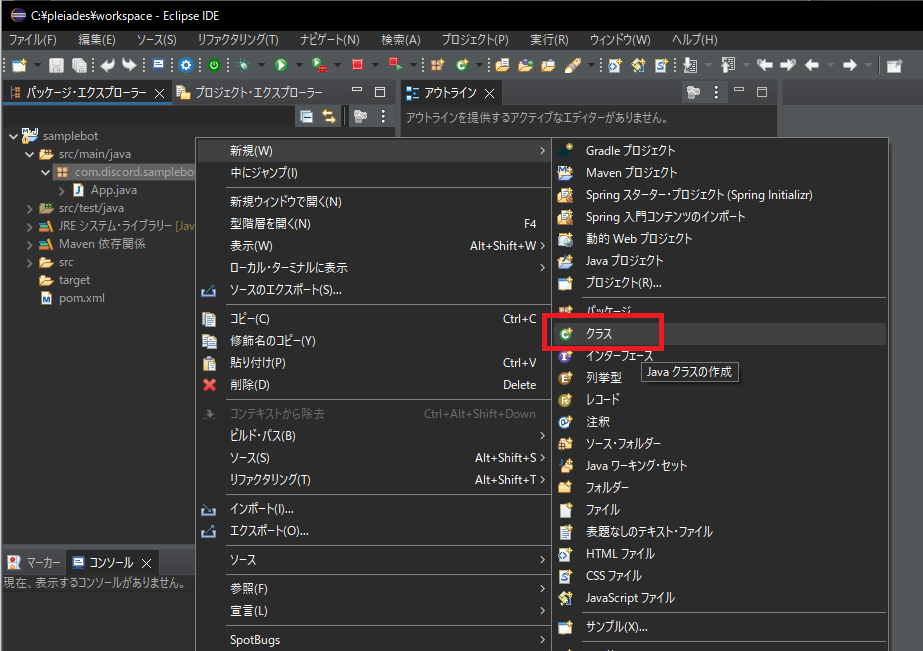Image resolution: width=923 pixels, height=651 pixels.
Task: Open dropdown arrow next to red Stop icon
Action: point(375,65)
